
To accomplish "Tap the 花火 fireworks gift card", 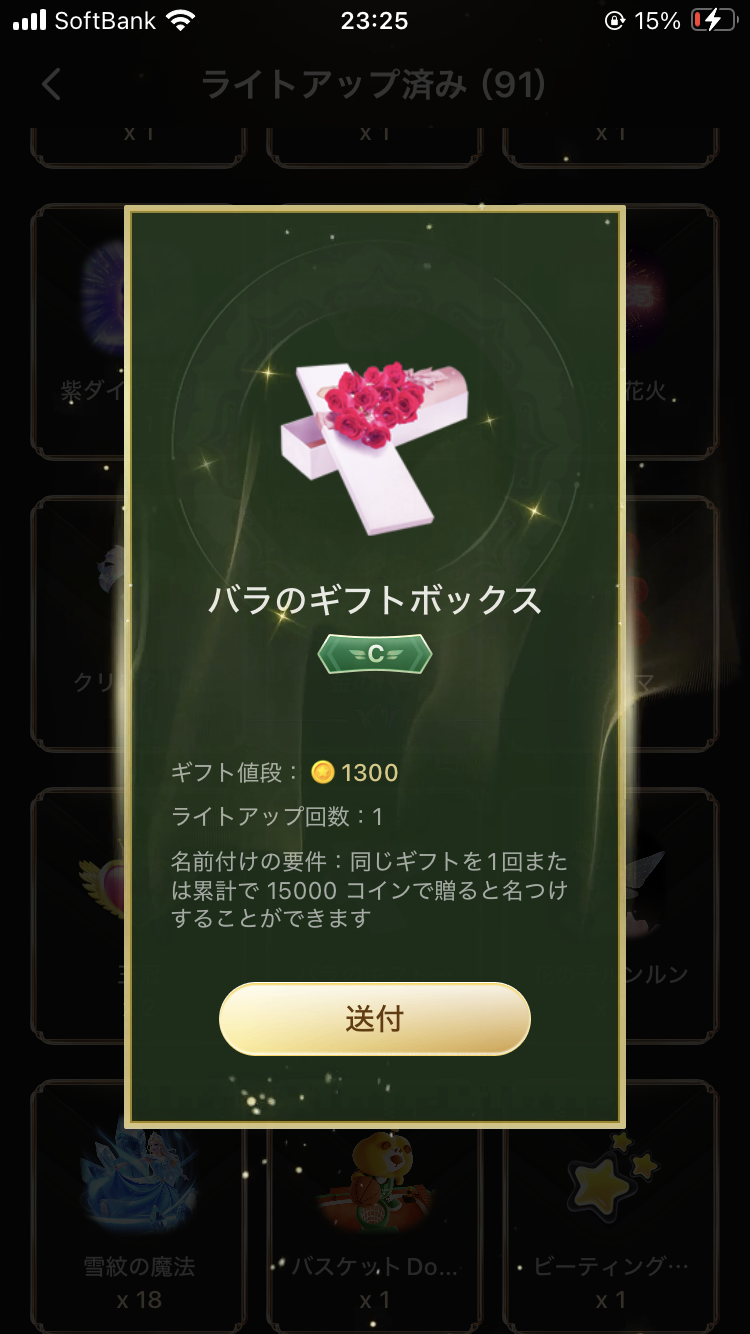I will 670,332.
